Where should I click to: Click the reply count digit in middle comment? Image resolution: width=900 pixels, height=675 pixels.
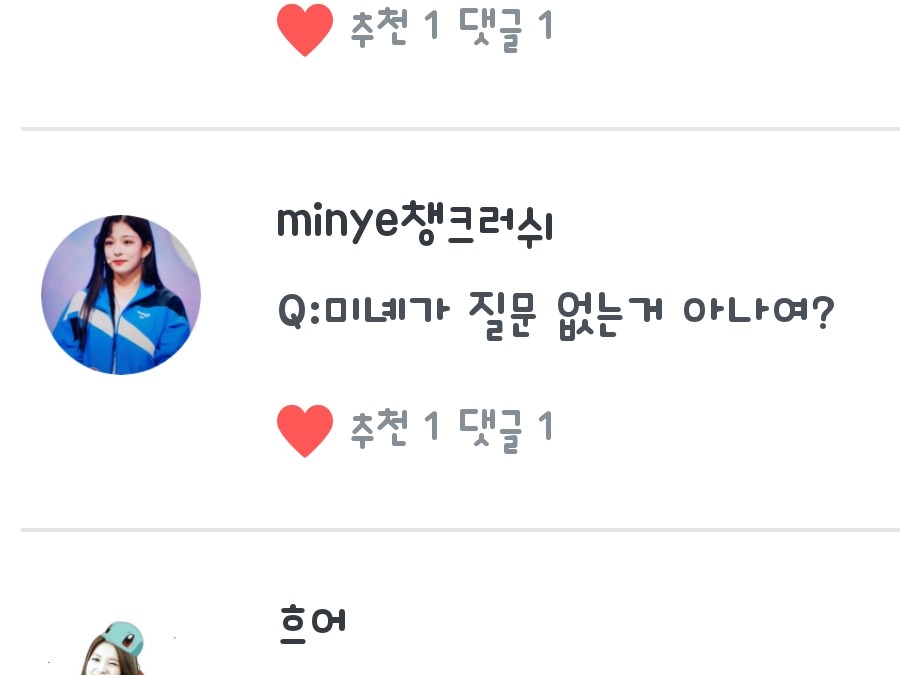click(x=545, y=426)
